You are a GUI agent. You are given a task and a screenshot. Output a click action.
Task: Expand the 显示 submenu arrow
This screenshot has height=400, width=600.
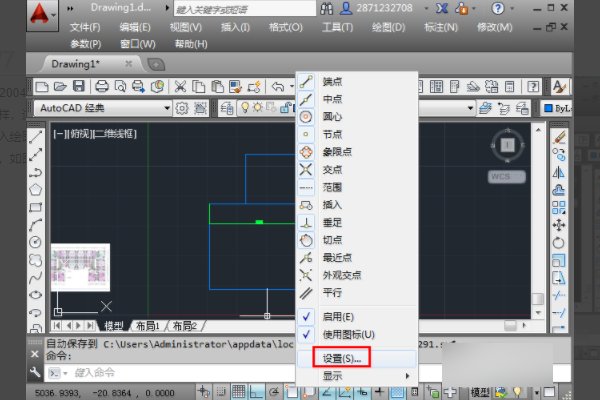click(408, 376)
